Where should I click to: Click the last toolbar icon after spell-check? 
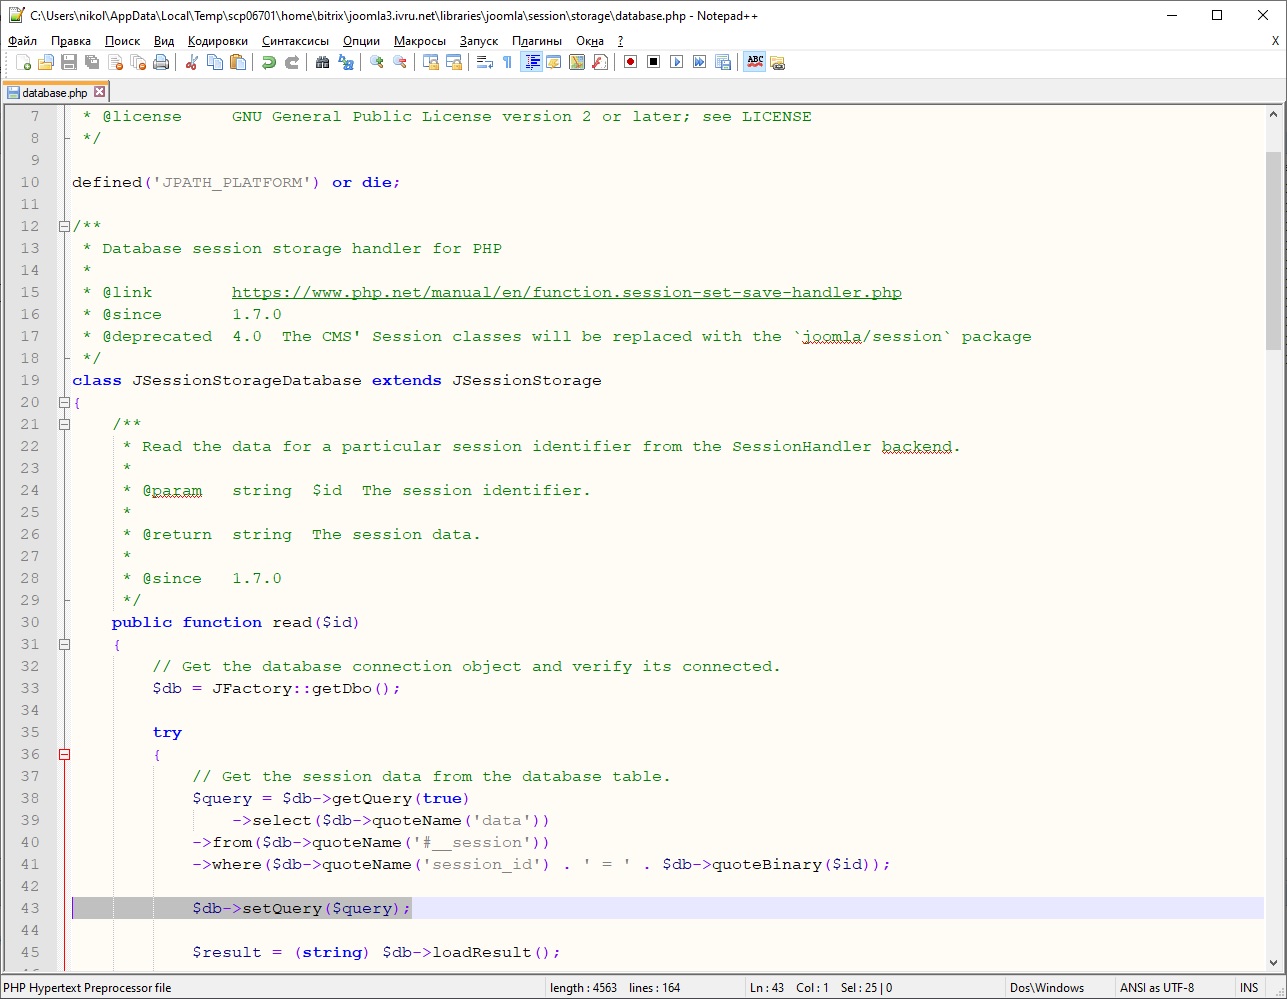point(778,62)
